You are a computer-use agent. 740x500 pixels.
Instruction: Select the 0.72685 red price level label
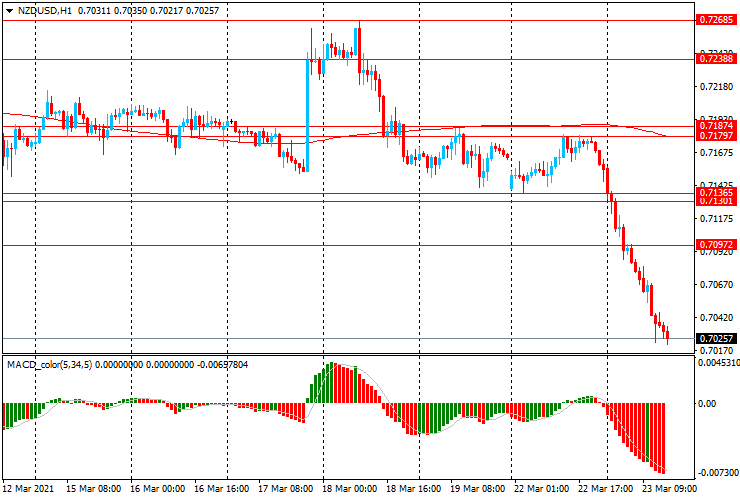pyautogui.click(x=716, y=20)
